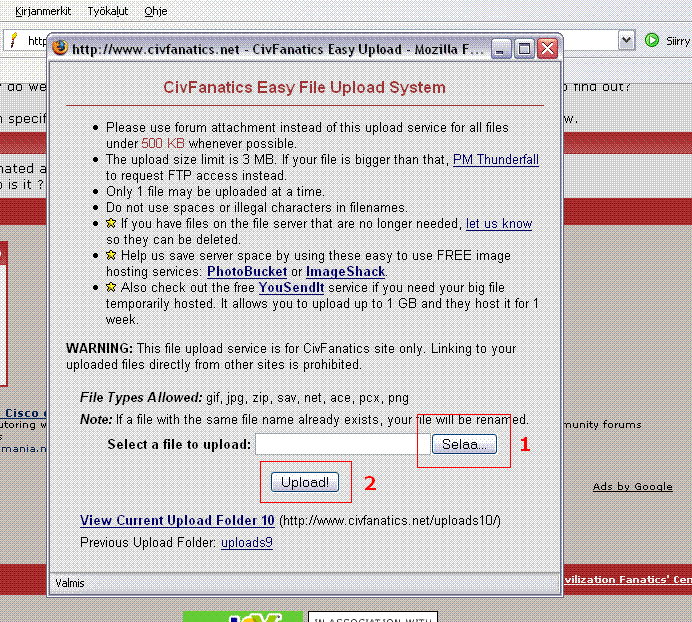The width and height of the screenshot is (692, 622).
Task: Open the Työkalut menu
Action: pos(108,11)
